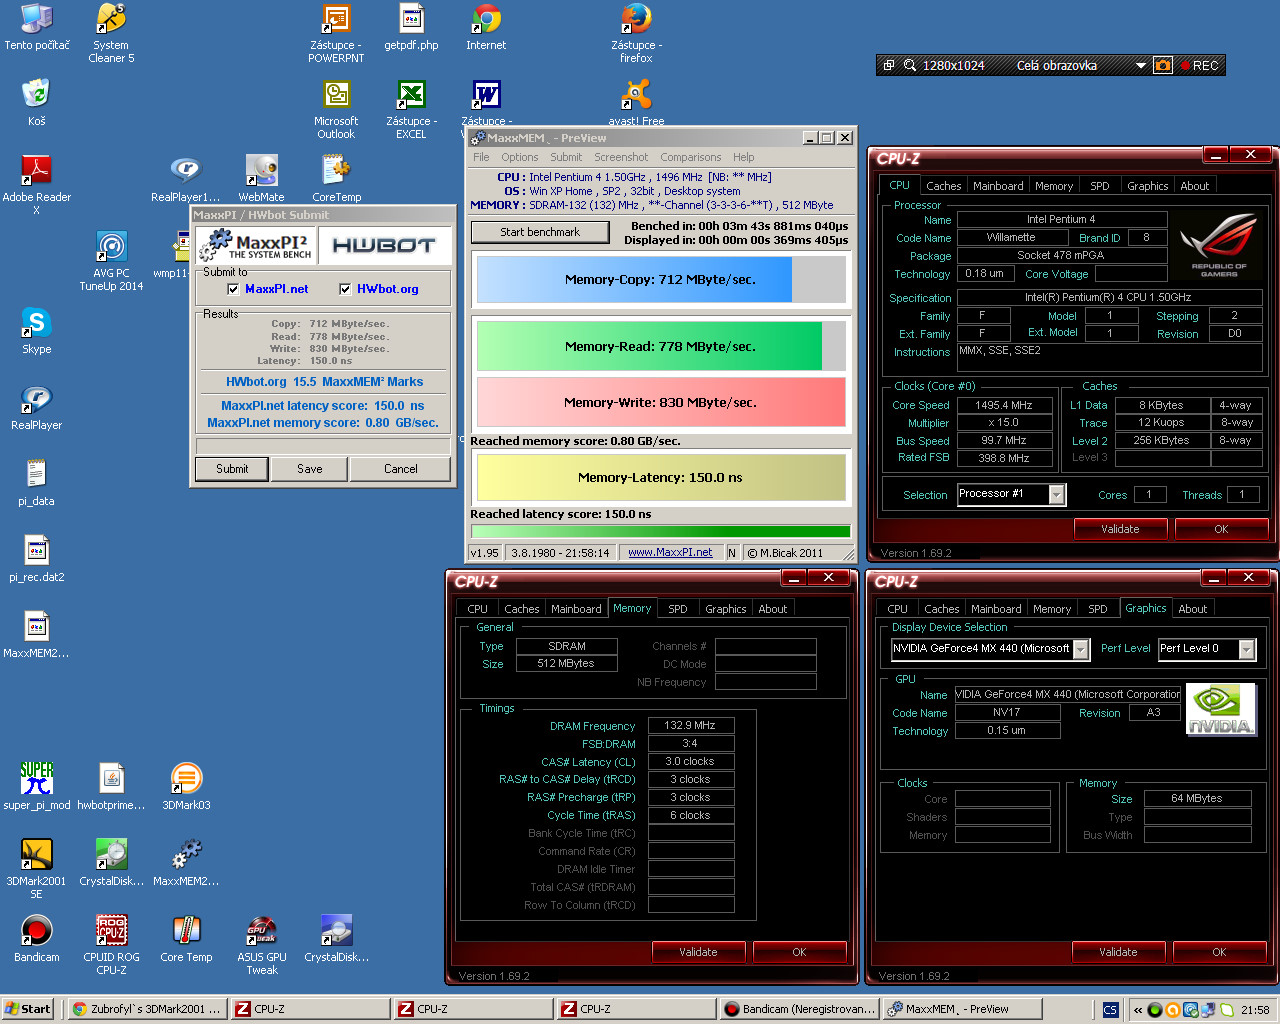Toggle the HWbot.org submit checkbox
Image resolution: width=1280 pixels, height=1024 pixels.
pyautogui.click(x=345, y=289)
